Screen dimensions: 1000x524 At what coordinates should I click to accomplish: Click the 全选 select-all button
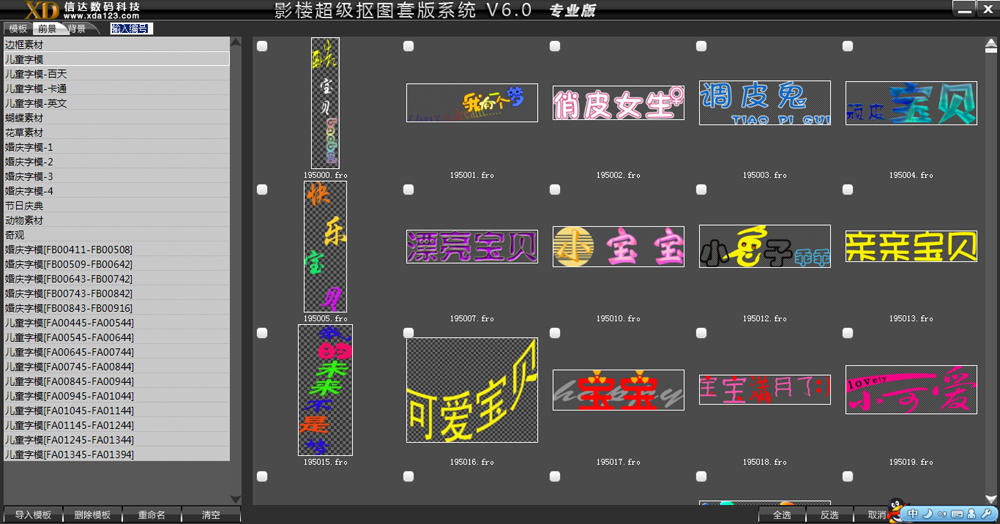(x=782, y=514)
